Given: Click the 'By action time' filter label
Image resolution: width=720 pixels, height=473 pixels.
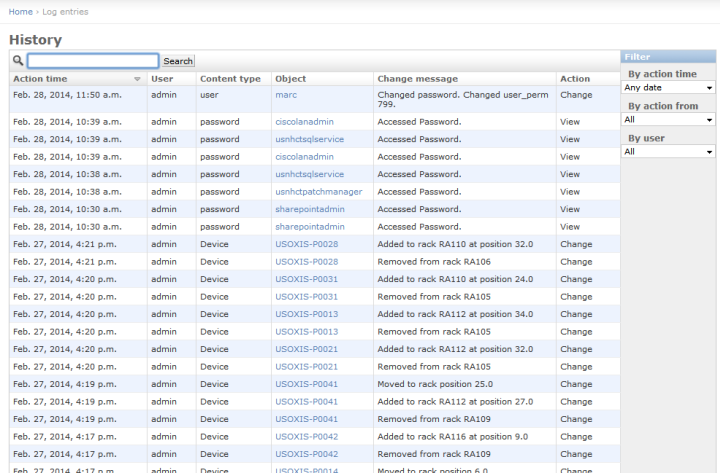Looking at the screenshot, I should [x=662, y=74].
